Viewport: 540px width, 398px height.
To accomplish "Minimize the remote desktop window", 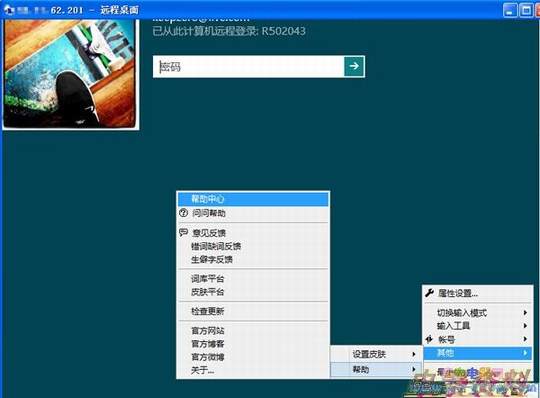I will pyautogui.click(x=510, y=10).
